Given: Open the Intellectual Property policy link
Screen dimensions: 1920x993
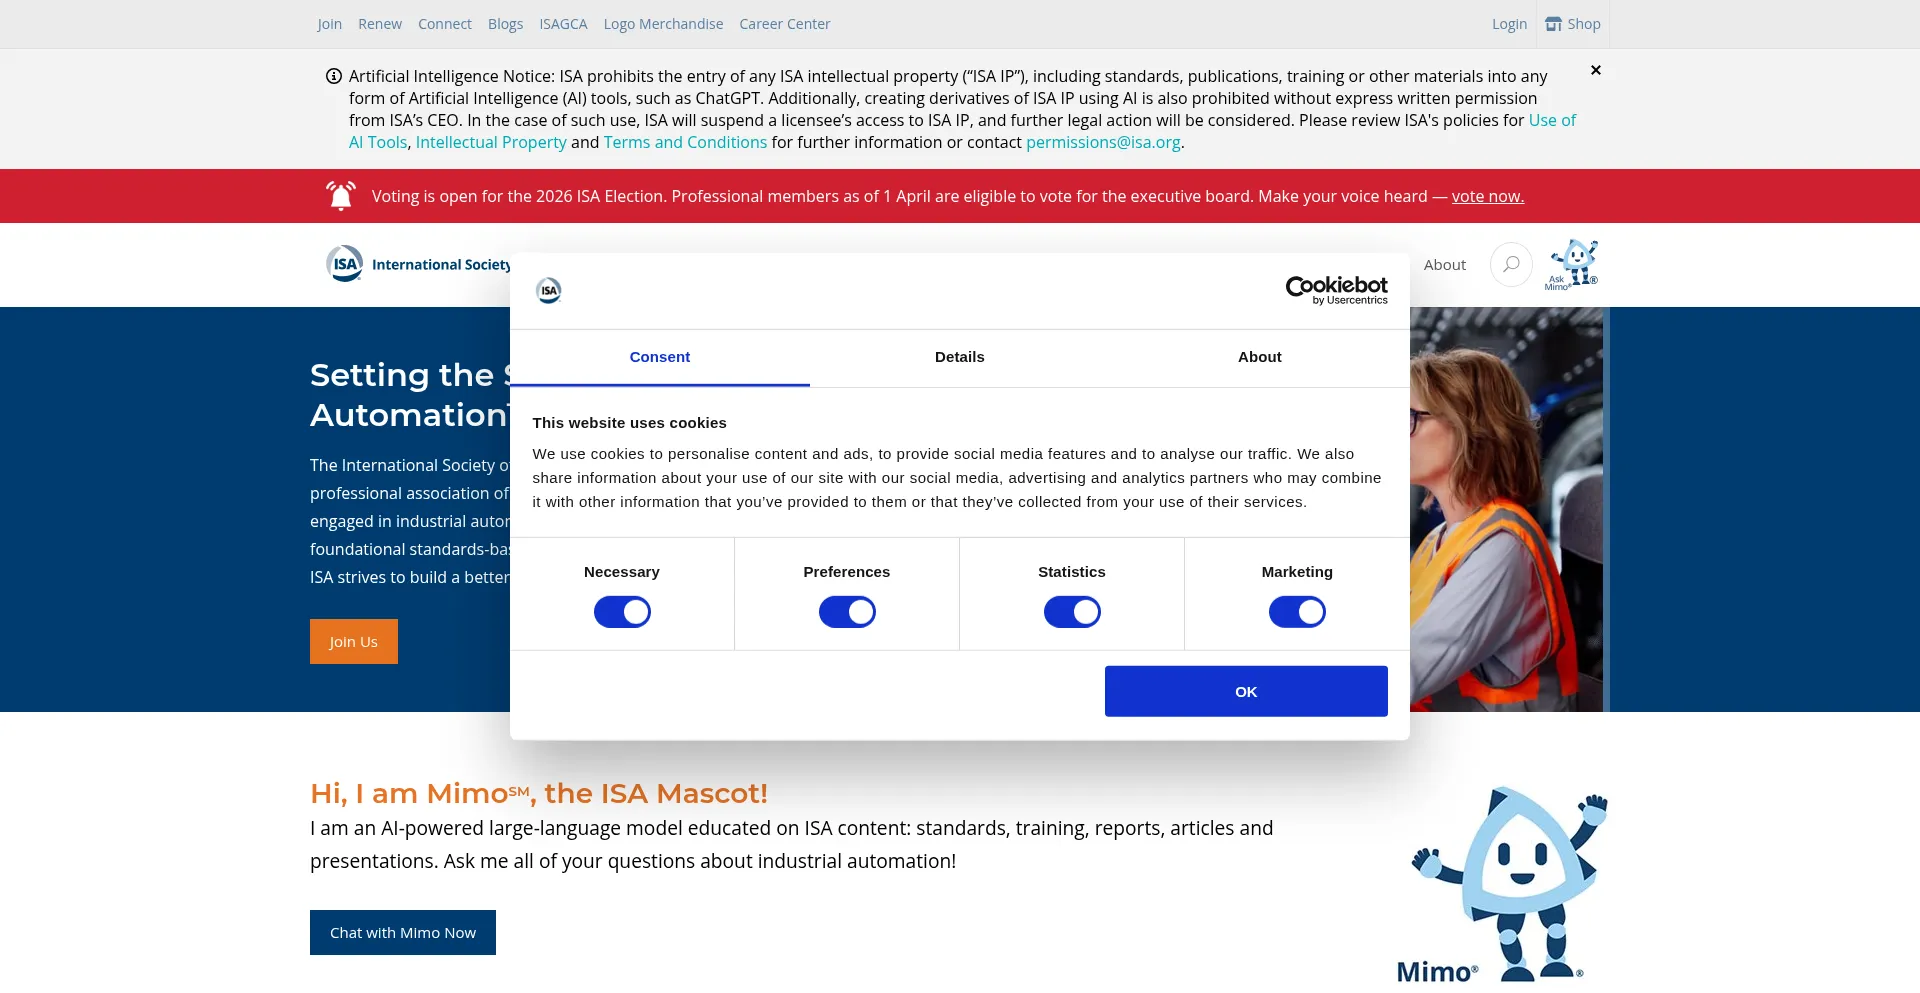Looking at the screenshot, I should 491,142.
